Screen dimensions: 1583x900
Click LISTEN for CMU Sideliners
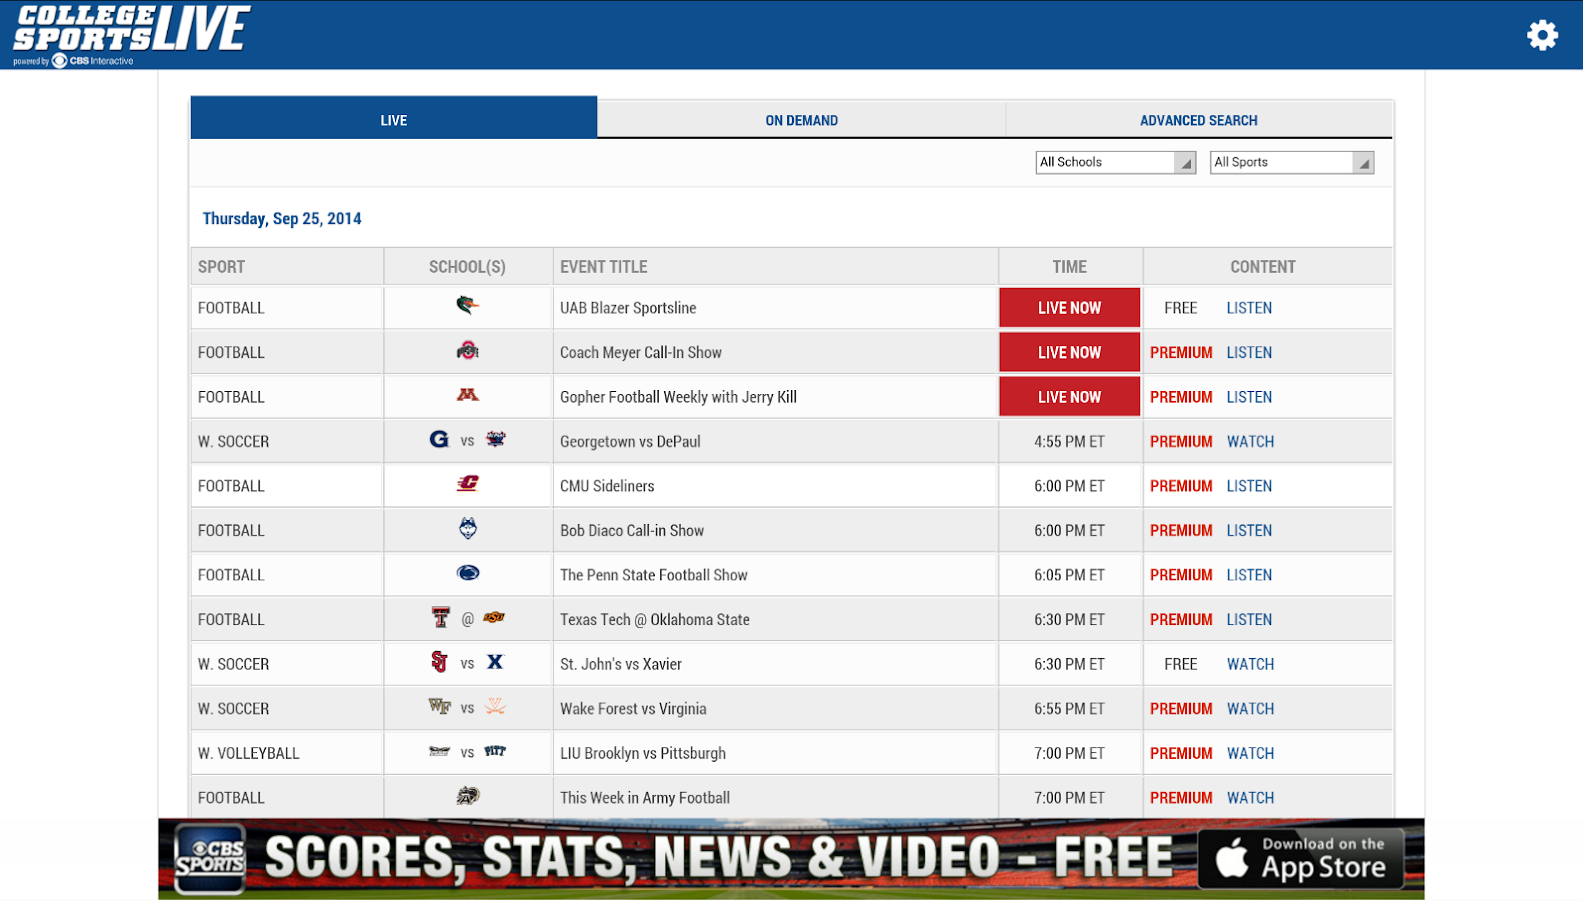tap(1249, 486)
